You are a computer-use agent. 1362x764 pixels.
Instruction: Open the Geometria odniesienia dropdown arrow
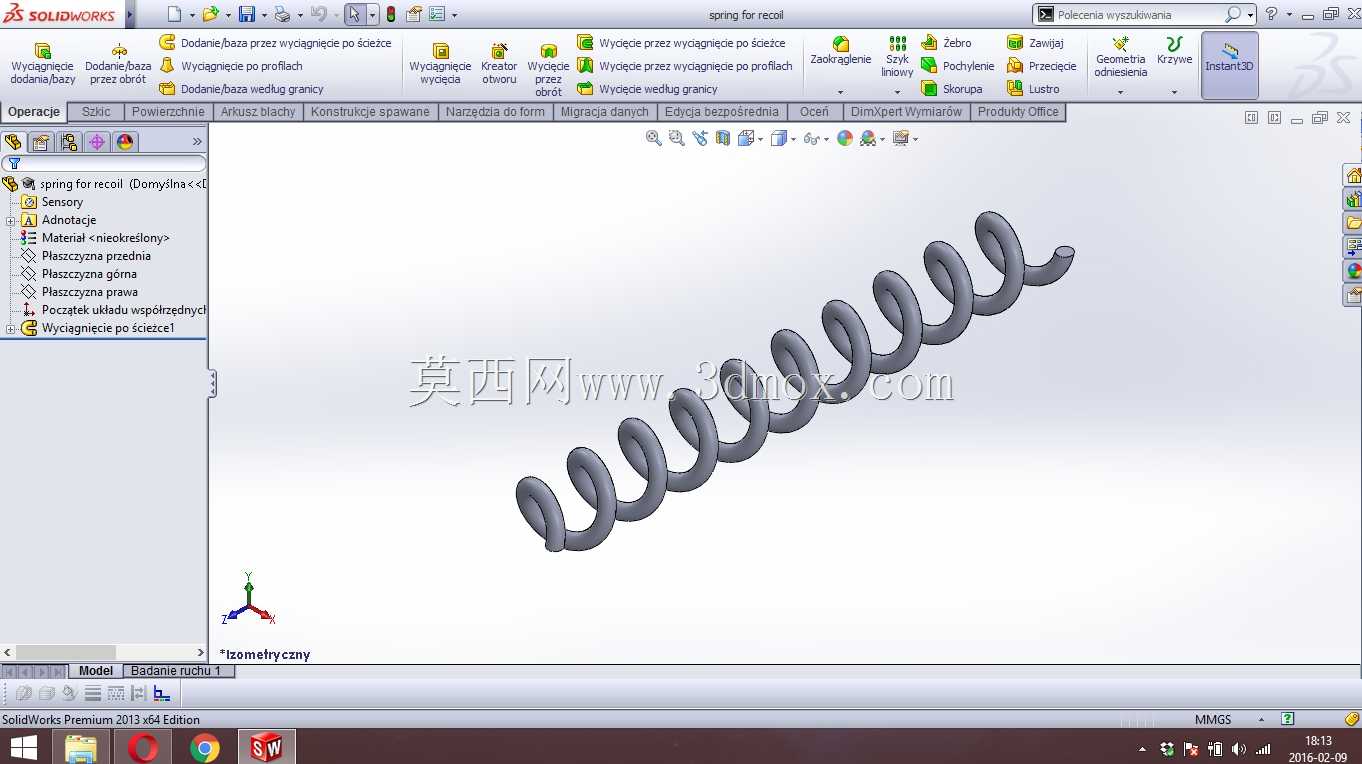pyautogui.click(x=1121, y=92)
